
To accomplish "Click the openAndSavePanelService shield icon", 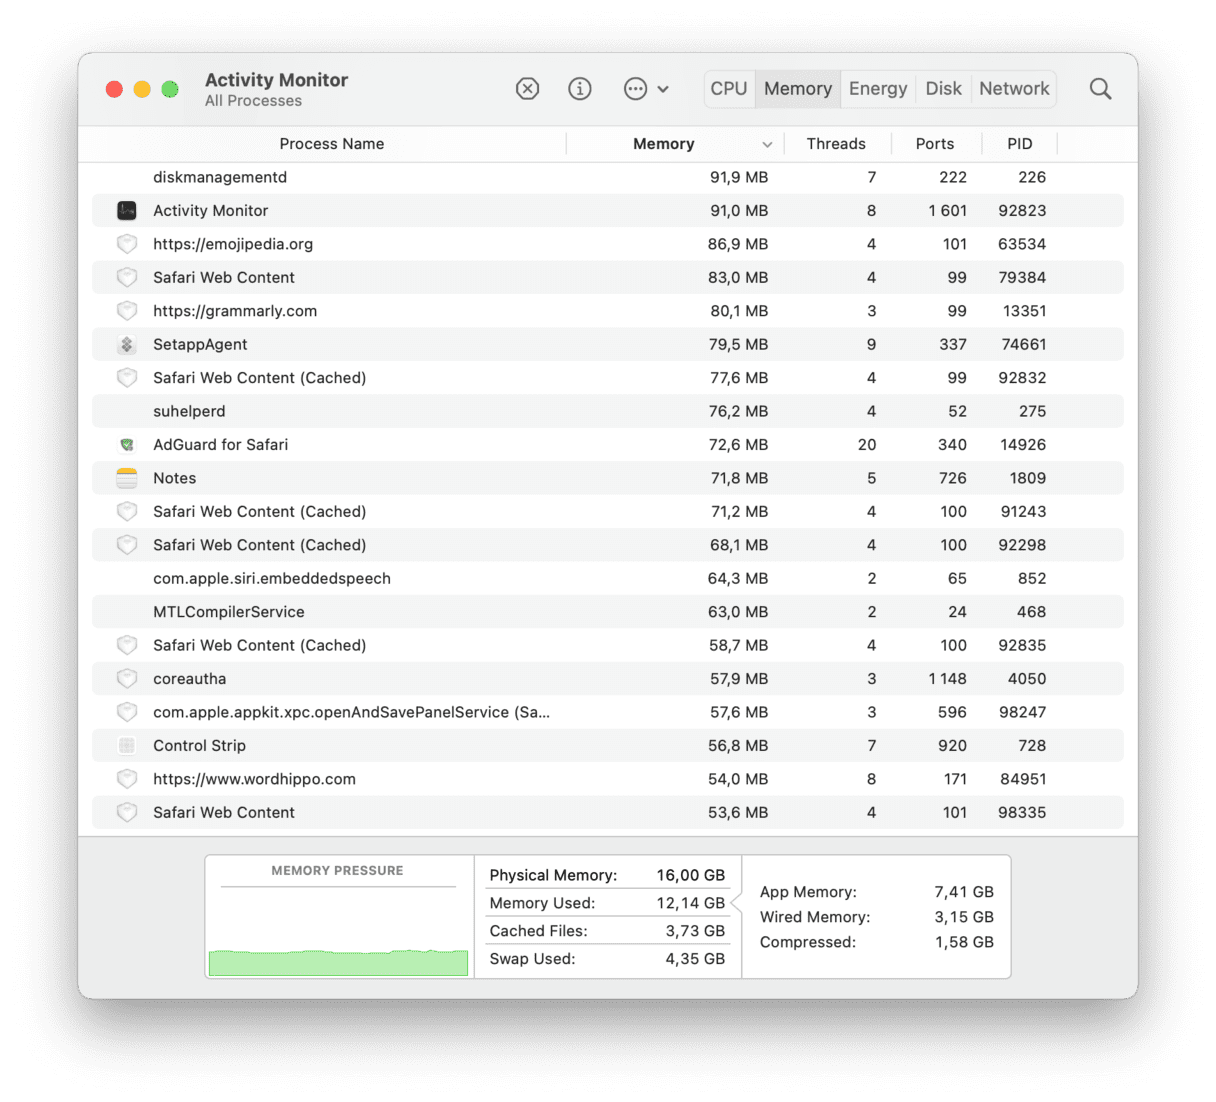I will coord(127,712).
